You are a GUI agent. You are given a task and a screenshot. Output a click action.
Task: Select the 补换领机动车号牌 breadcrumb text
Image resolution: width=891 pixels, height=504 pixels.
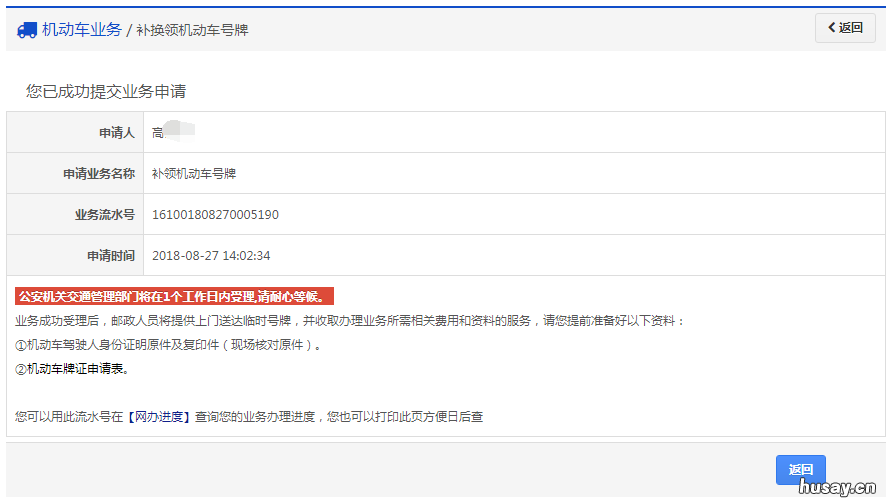tap(192, 30)
